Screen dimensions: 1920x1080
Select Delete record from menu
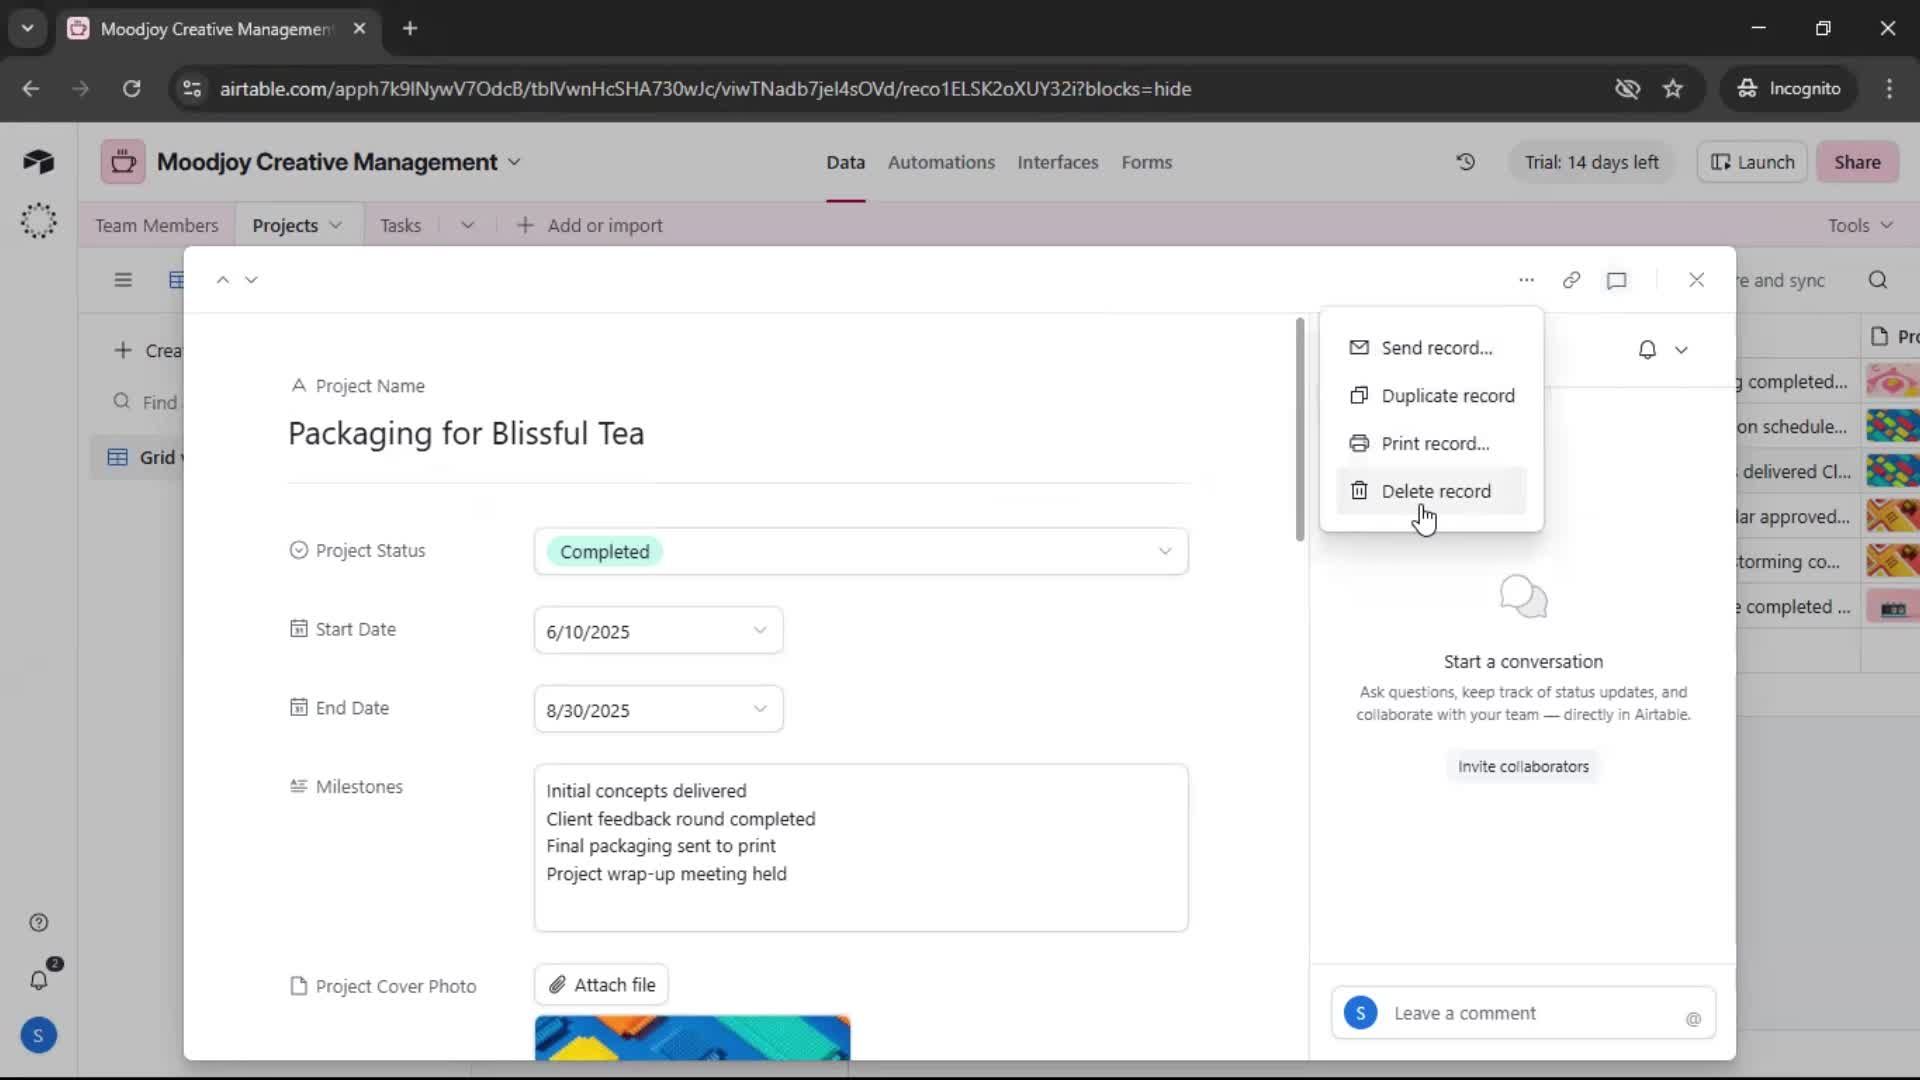pyautogui.click(x=1435, y=491)
